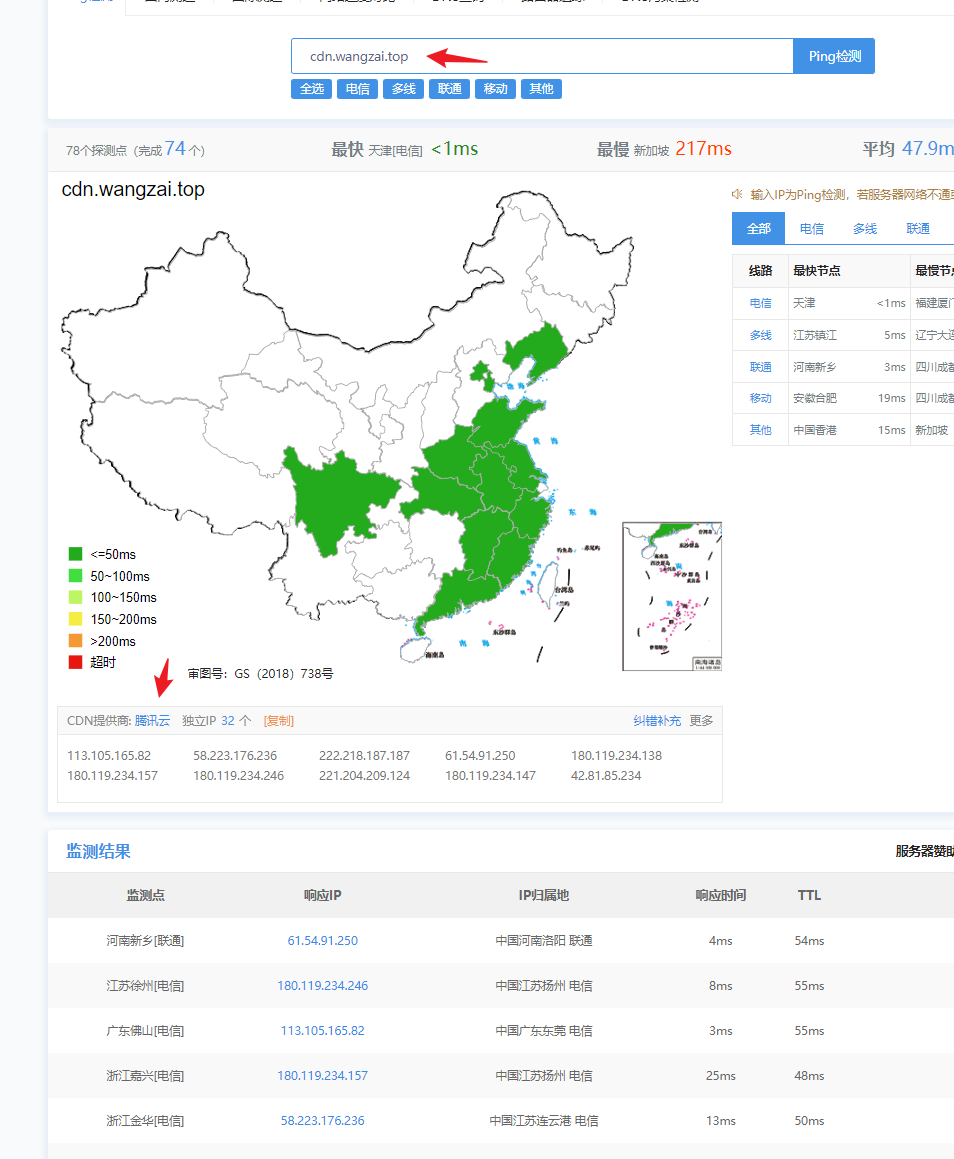The height and width of the screenshot is (1159, 954).
Task: Expand the 更多 link in the CDN panel
Action: click(701, 720)
